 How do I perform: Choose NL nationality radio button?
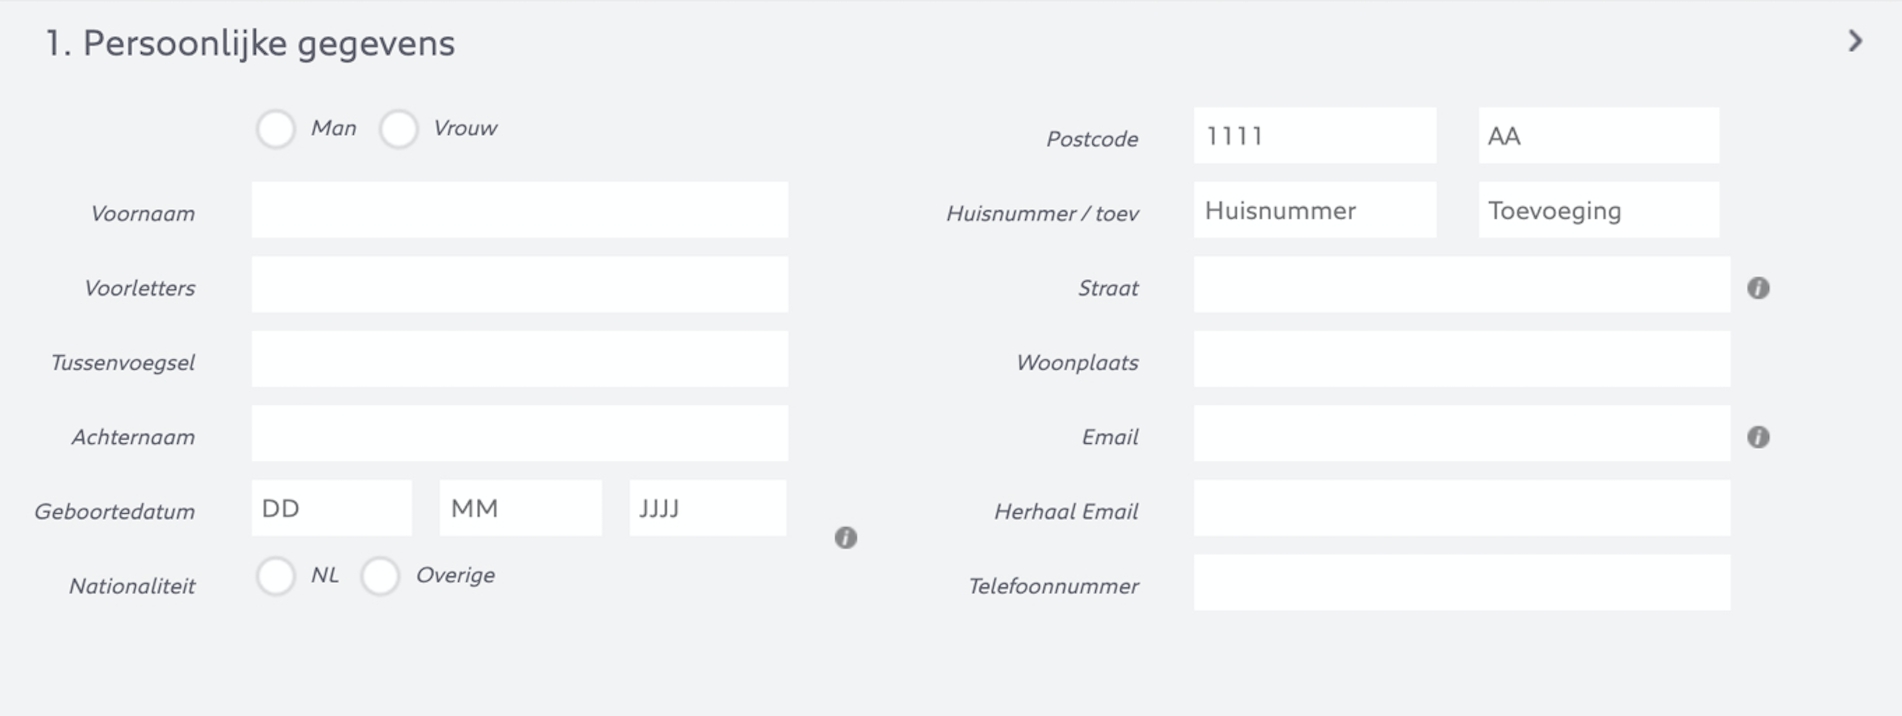(x=276, y=576)
